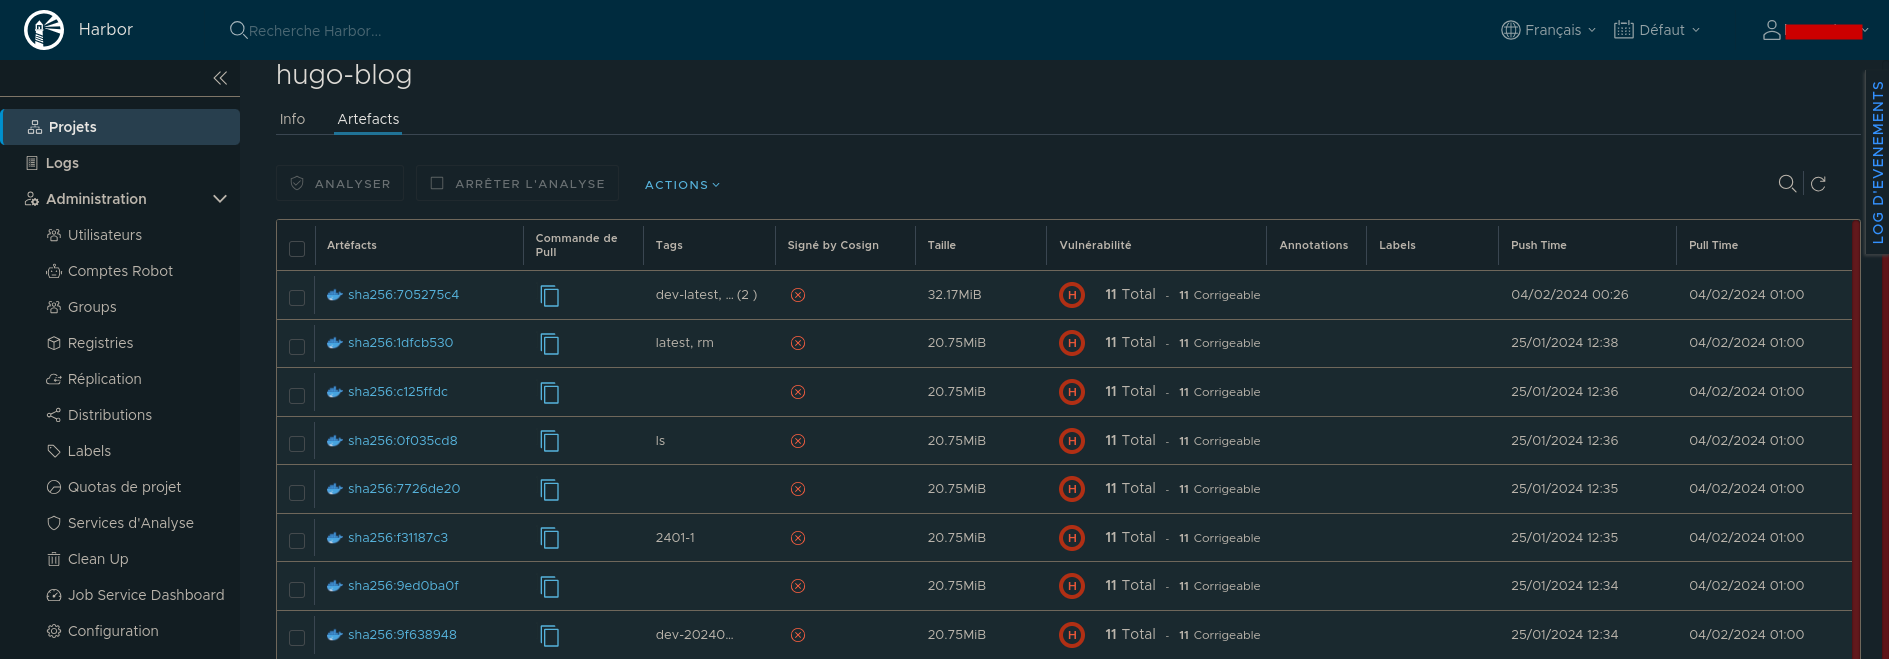Copy pull command for sha256:7726de20

click(550, 489)
